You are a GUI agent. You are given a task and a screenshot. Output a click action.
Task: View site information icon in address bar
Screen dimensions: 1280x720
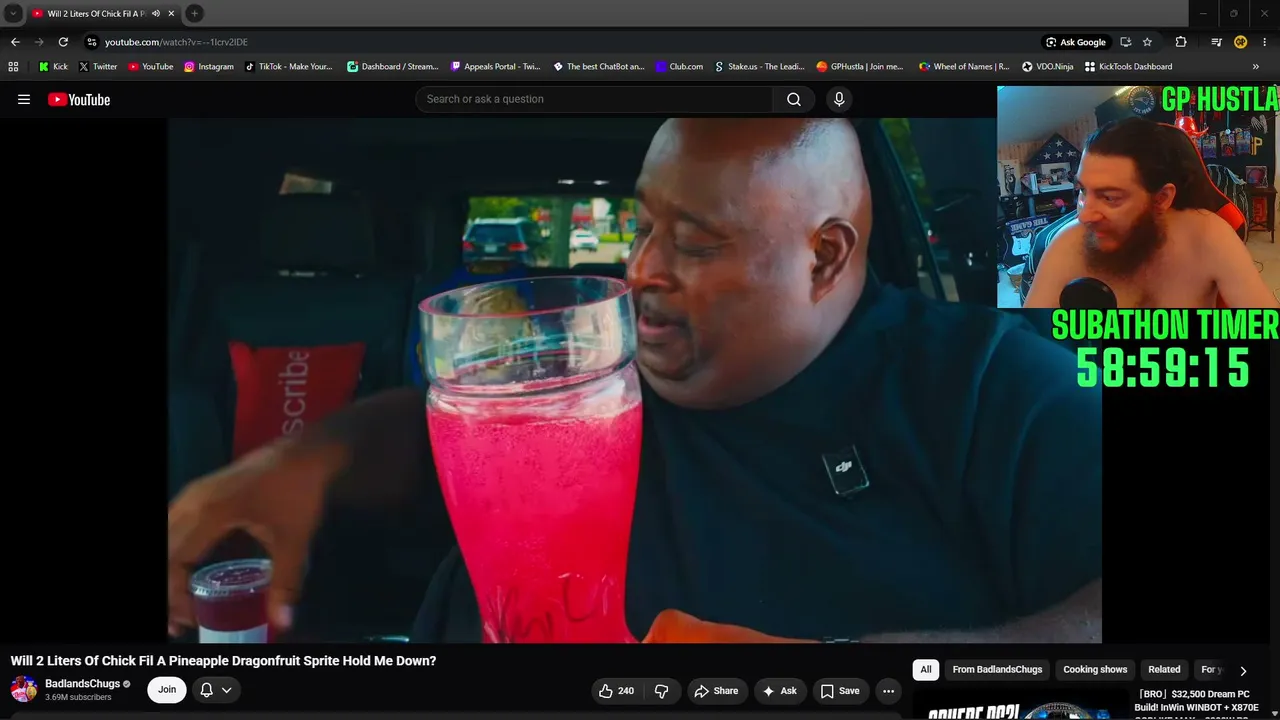91,42
